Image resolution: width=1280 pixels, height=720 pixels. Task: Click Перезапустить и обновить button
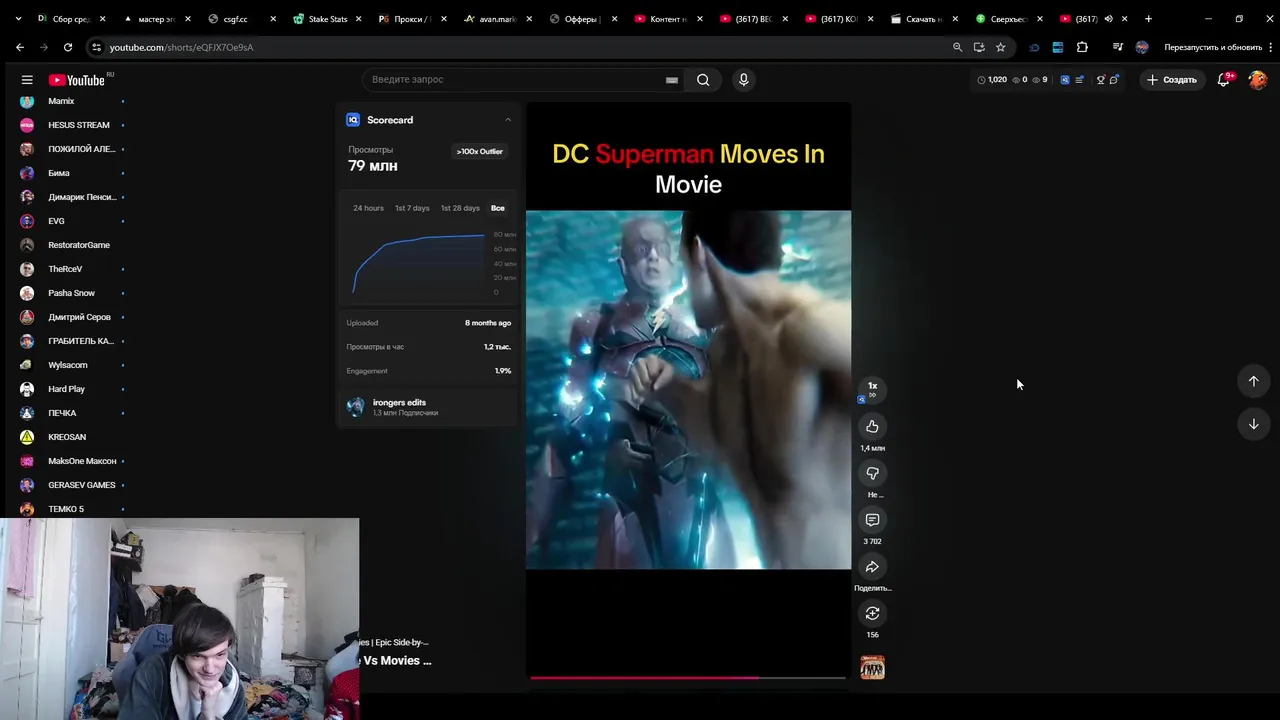[1213, 47]
